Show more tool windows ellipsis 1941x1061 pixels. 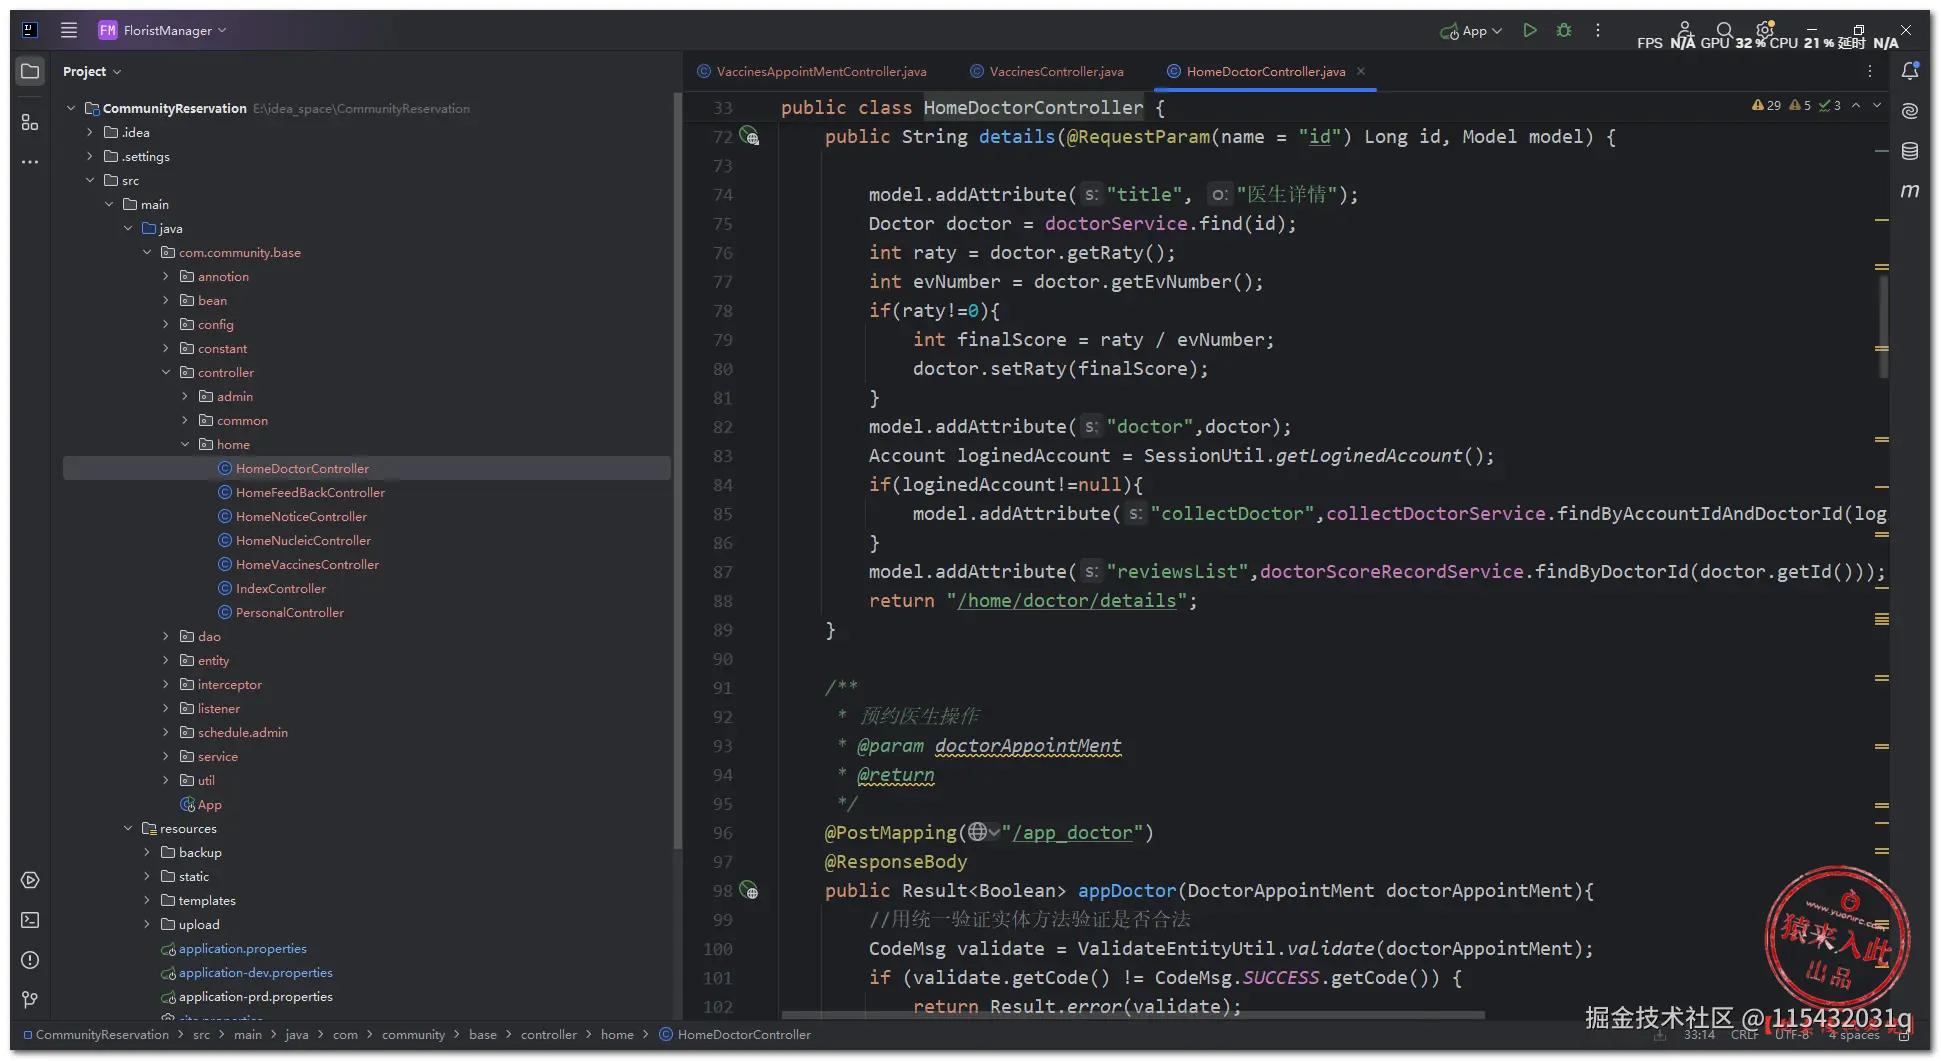(30, 161)
